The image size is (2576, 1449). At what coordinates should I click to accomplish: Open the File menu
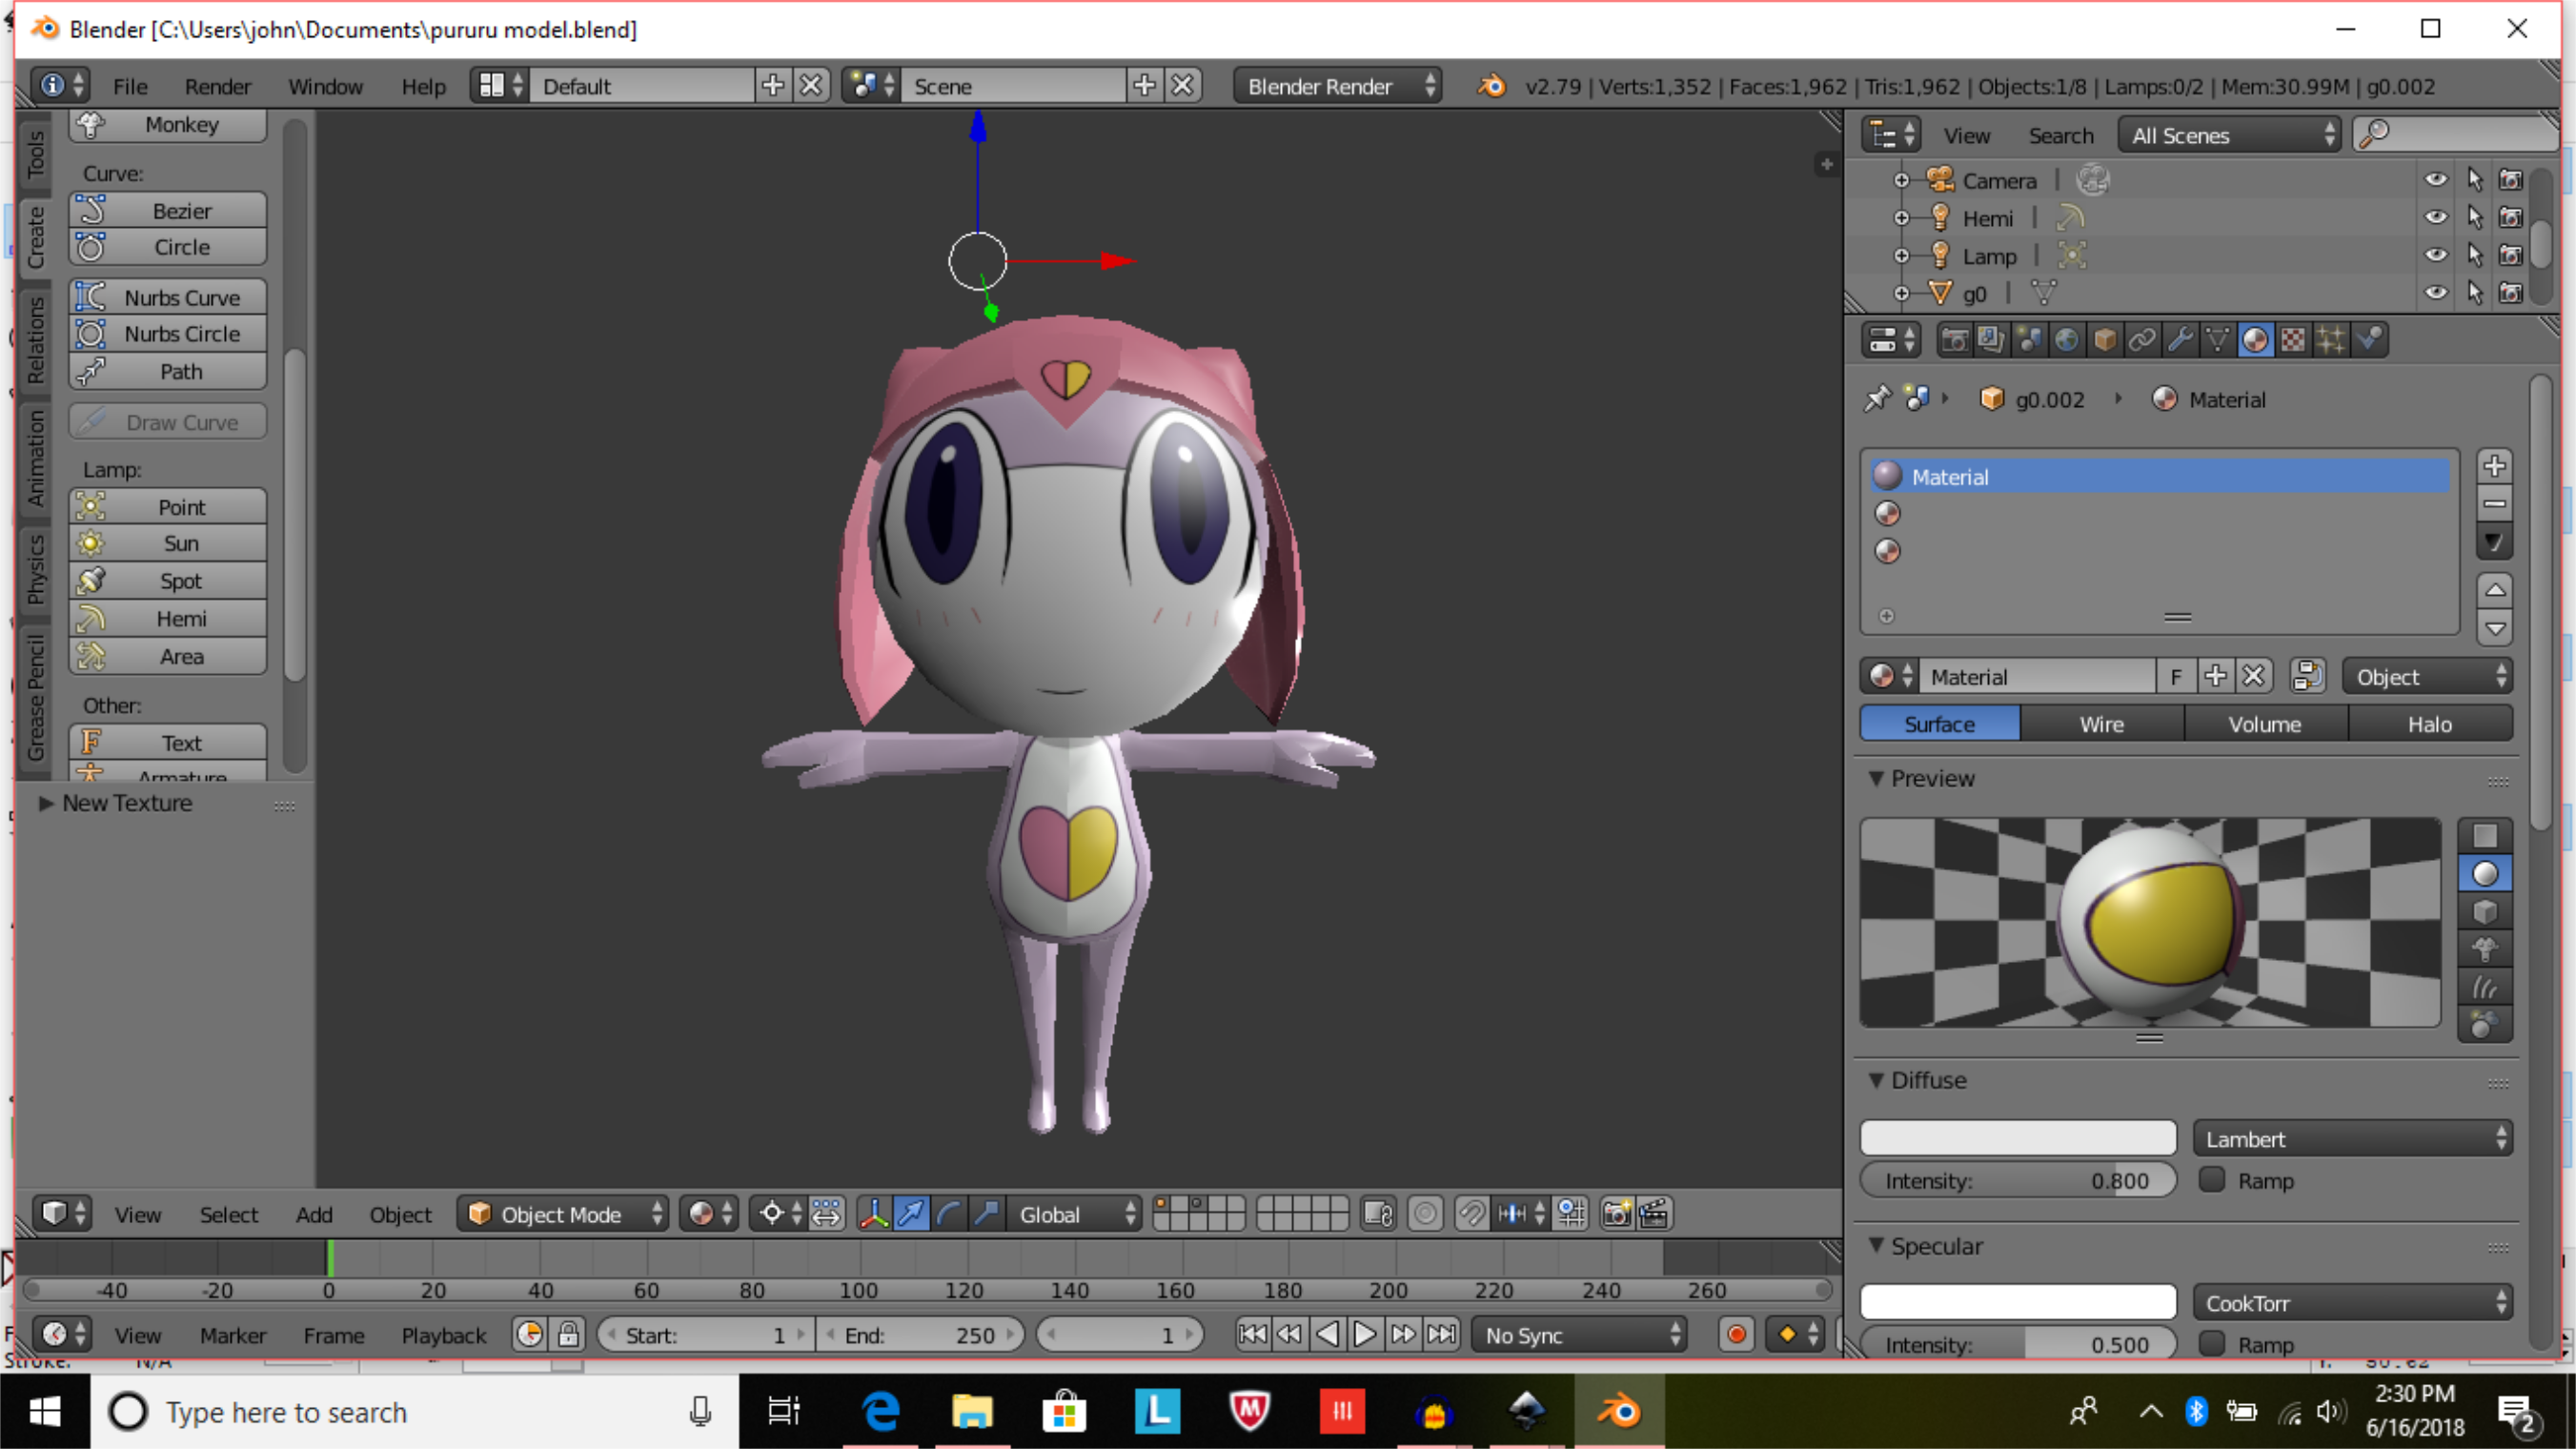click(x=130, y=86)
